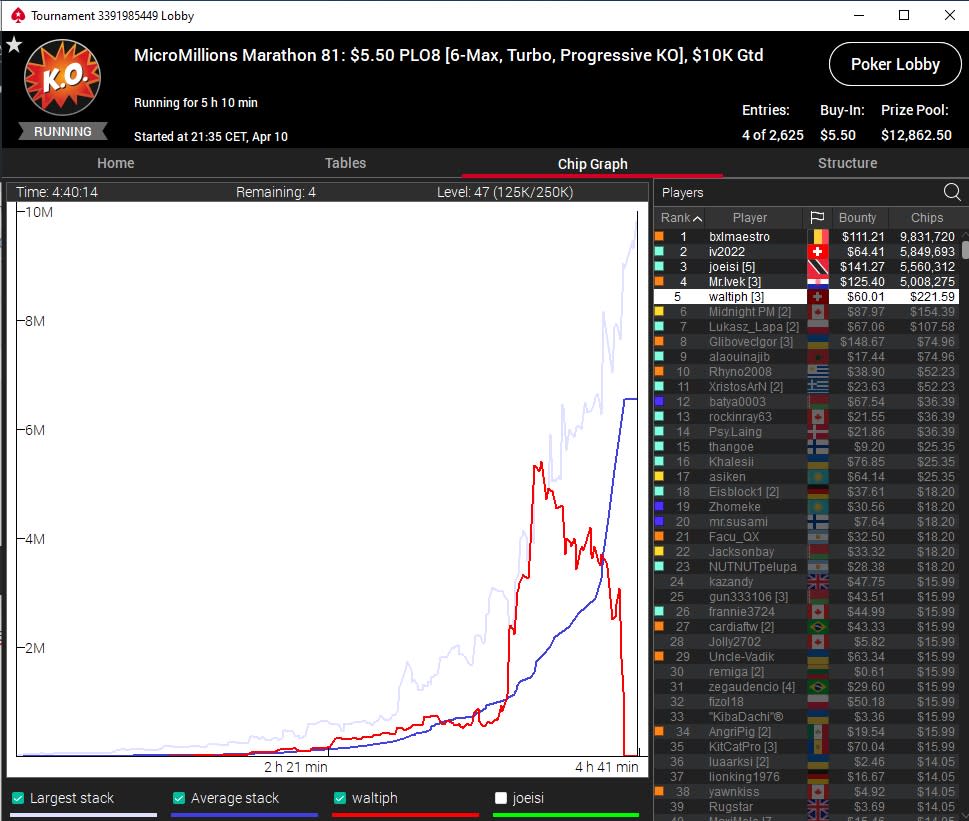Select player row Midnight PM [2]

[x=806, y=312]
